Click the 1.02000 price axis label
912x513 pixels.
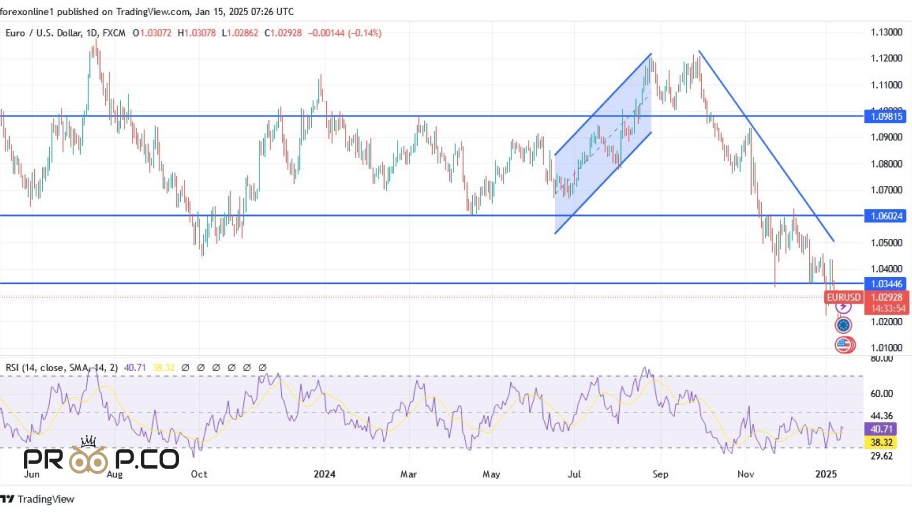886,322
